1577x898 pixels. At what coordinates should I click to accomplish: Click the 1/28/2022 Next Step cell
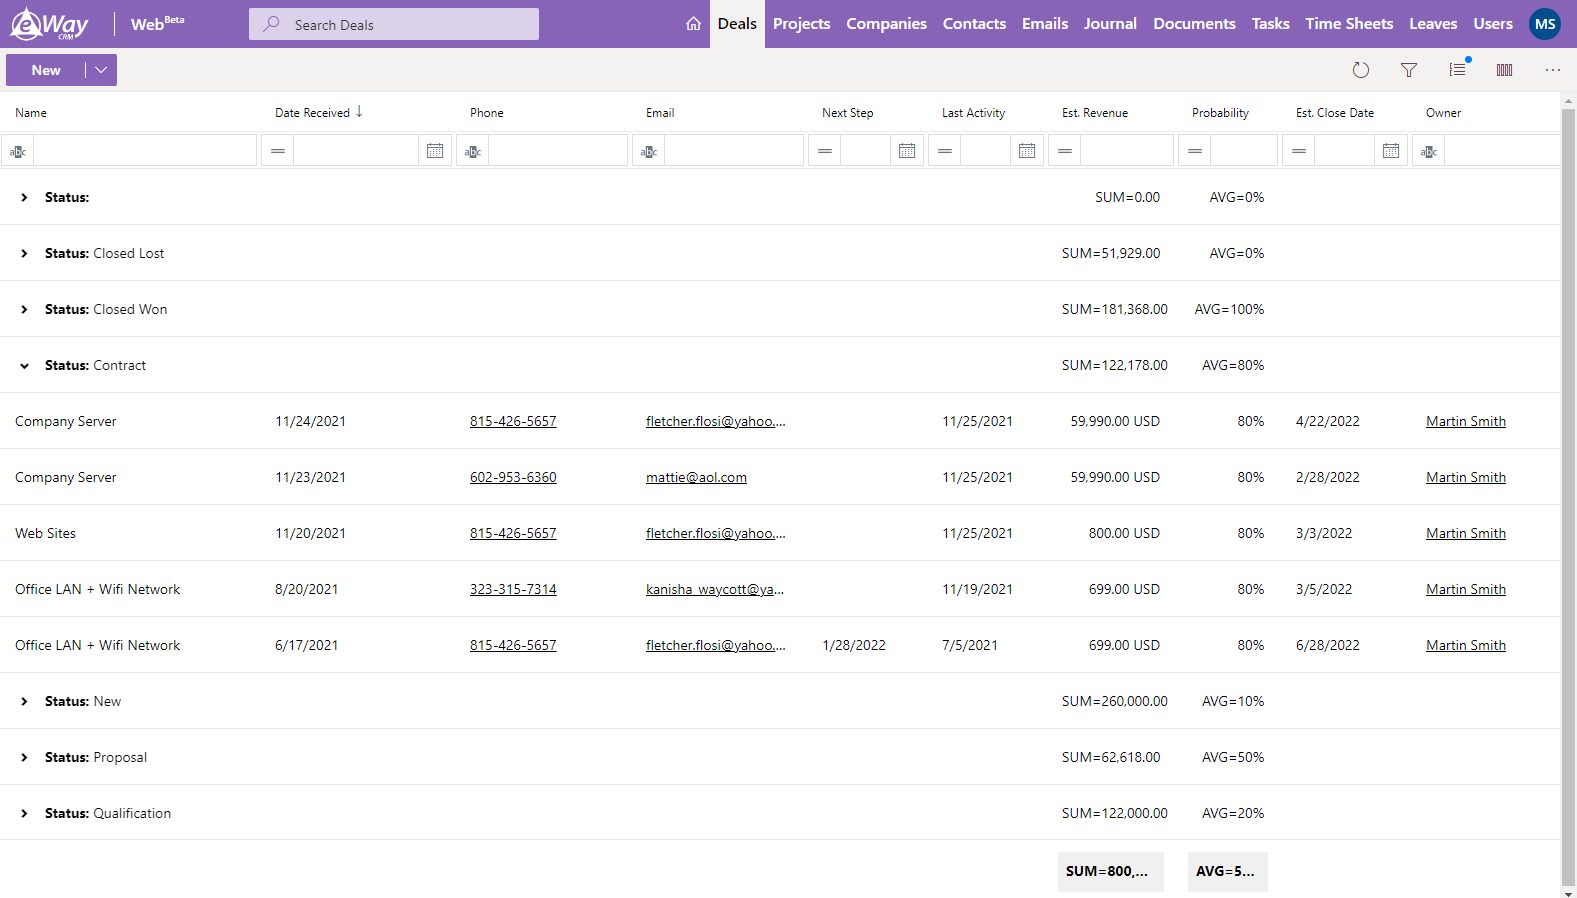(854, 646)
